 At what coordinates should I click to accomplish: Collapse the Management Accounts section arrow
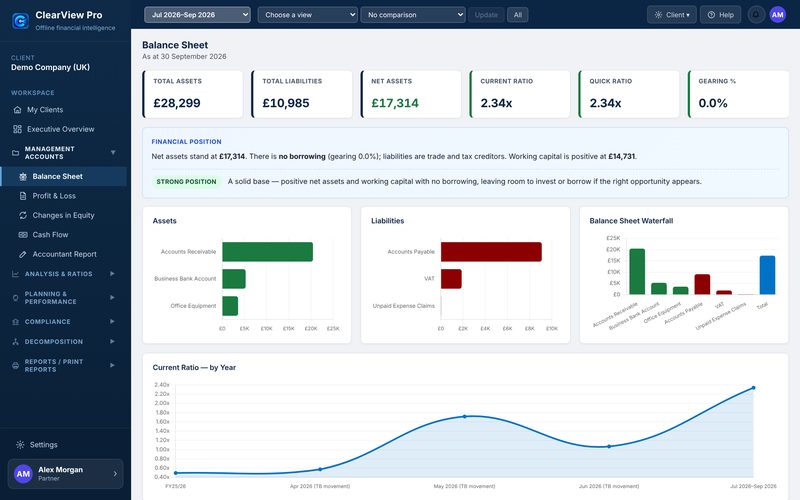tap(113, 153)
